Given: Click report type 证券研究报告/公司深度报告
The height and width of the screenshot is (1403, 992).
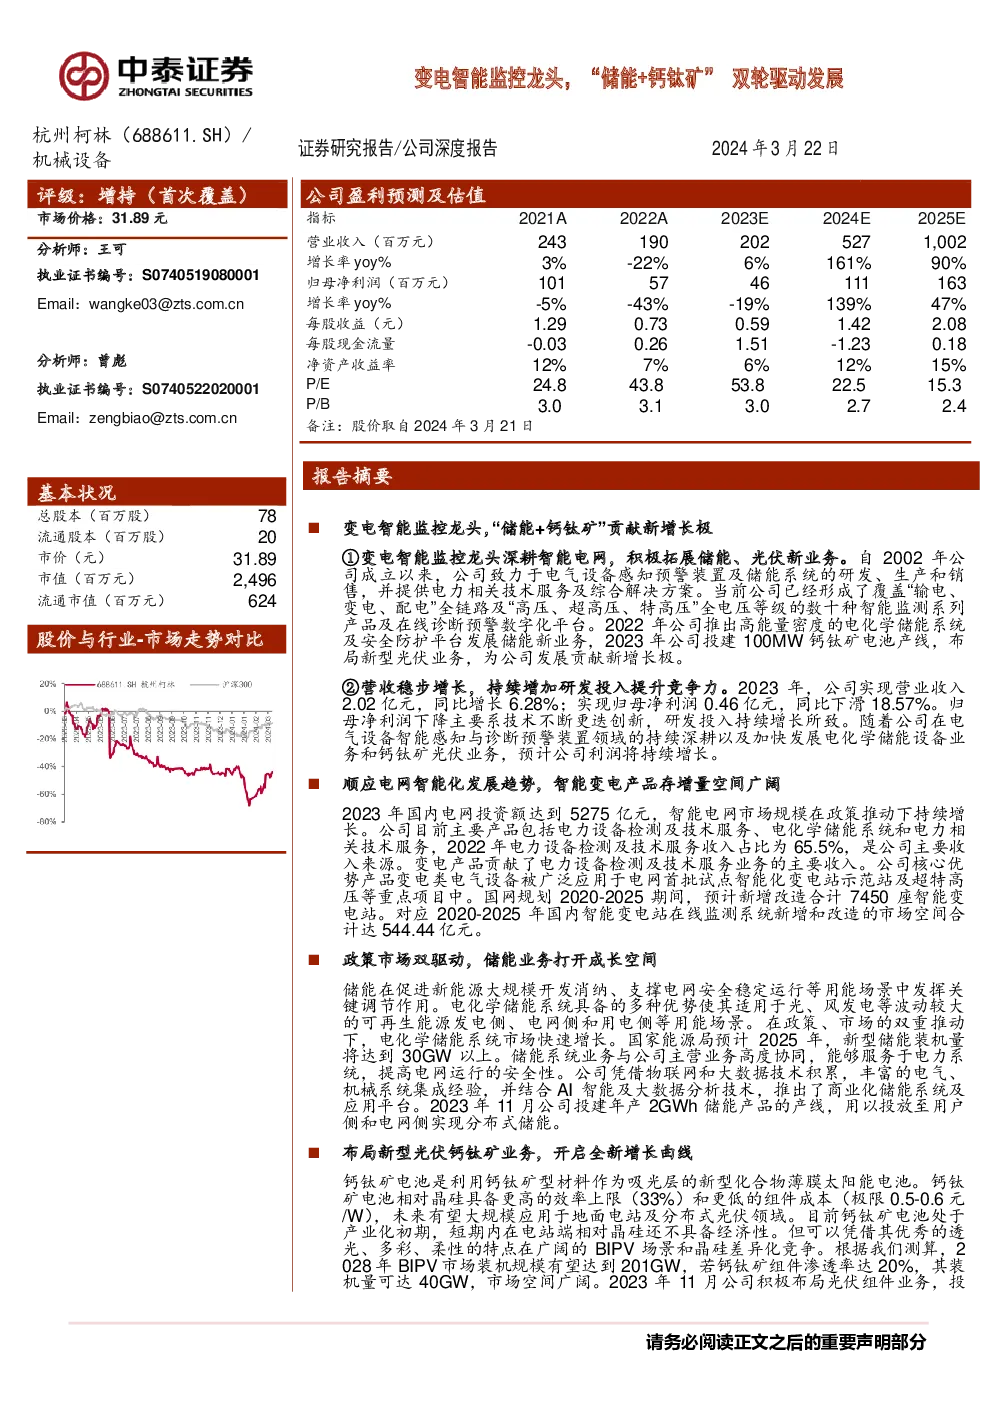Looking at the screenshot, I should pos(398,148).
